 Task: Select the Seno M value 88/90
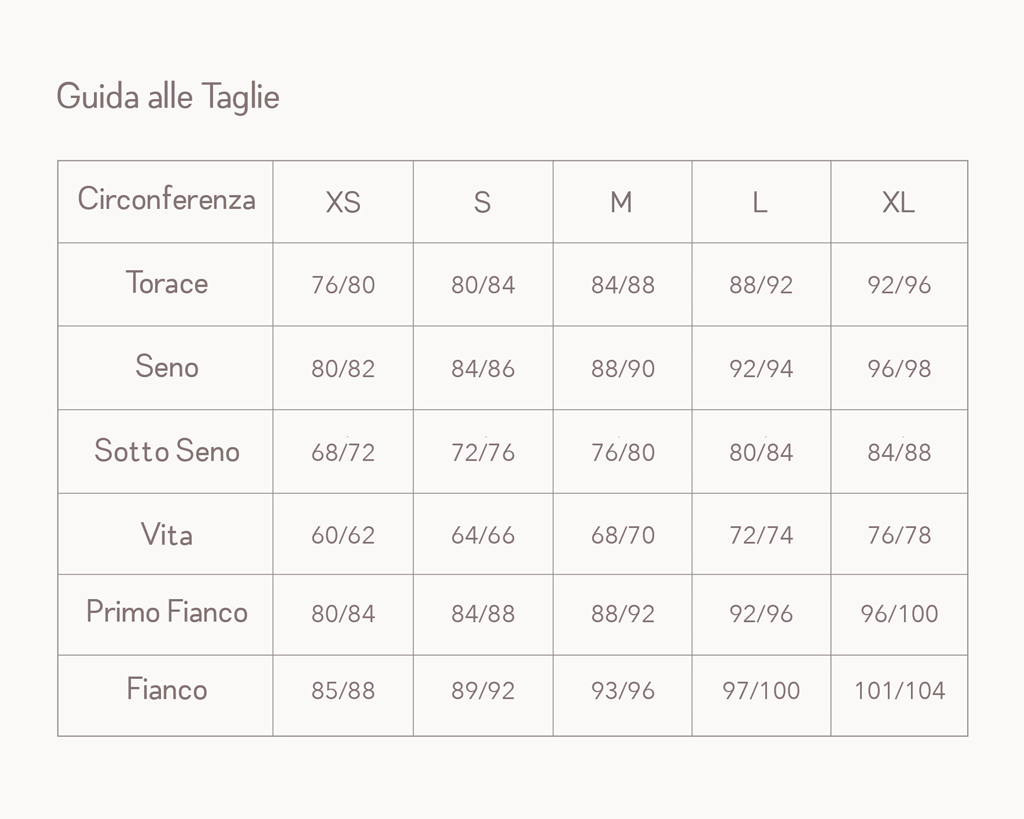point(622,368)
